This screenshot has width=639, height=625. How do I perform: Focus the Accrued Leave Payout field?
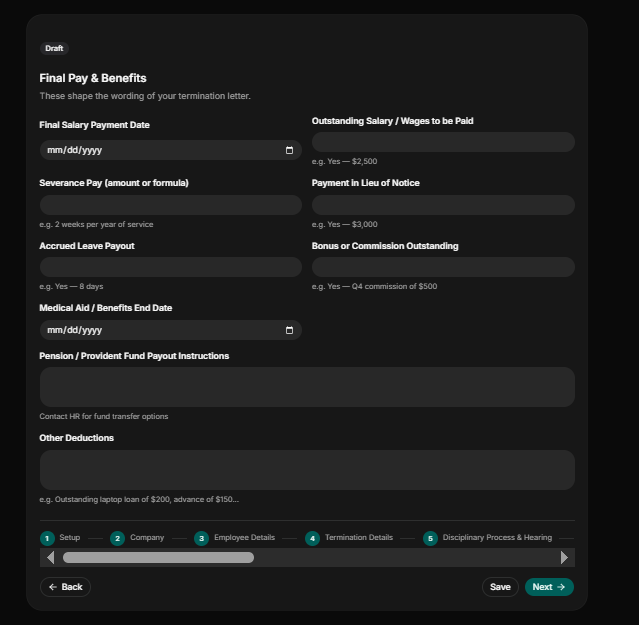coord(171,267)
